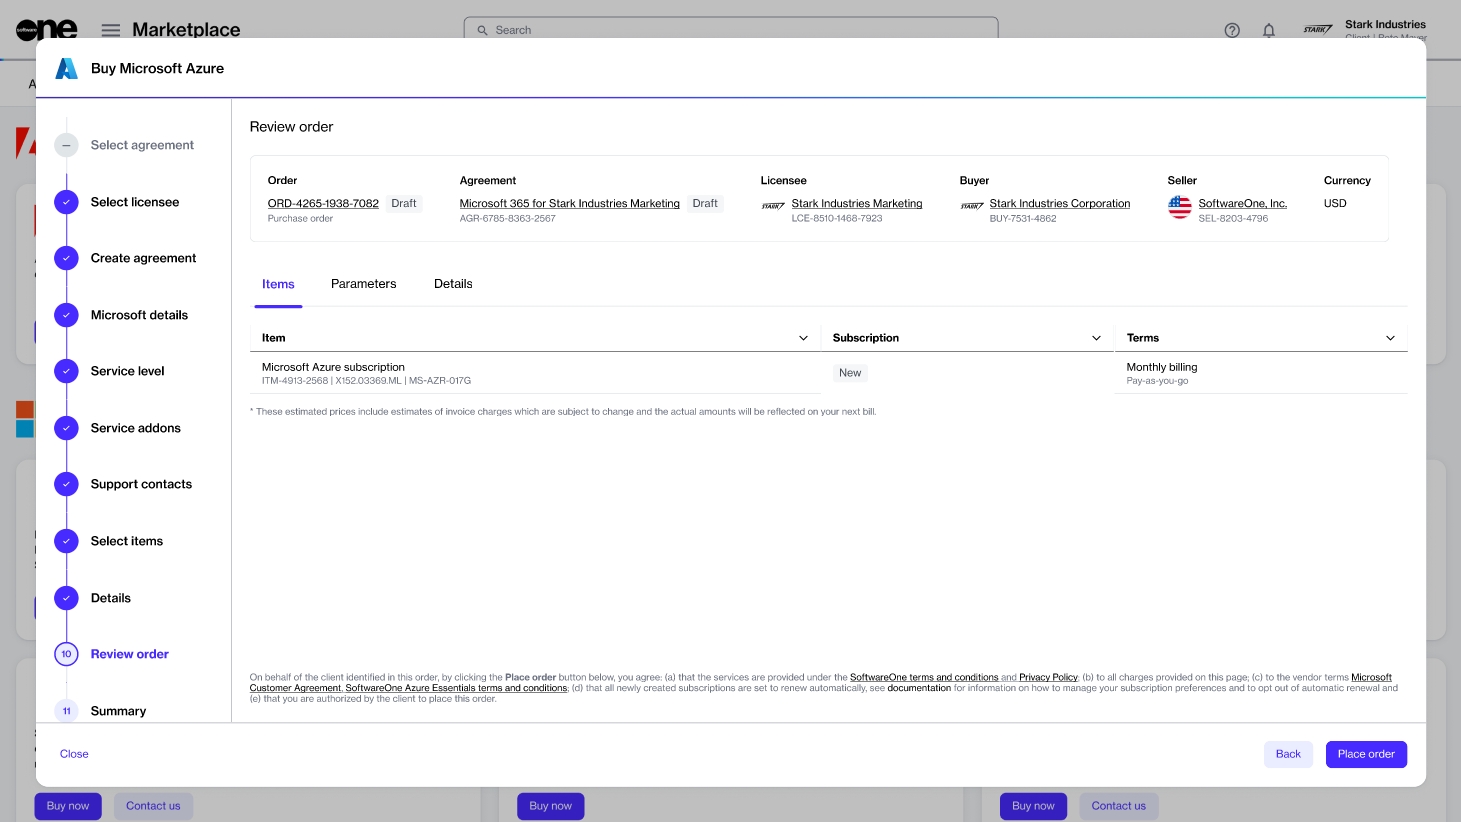1461x822 pixels.
Task: Open order link ORD-4265-1938-7082
Action: (323, 203)
